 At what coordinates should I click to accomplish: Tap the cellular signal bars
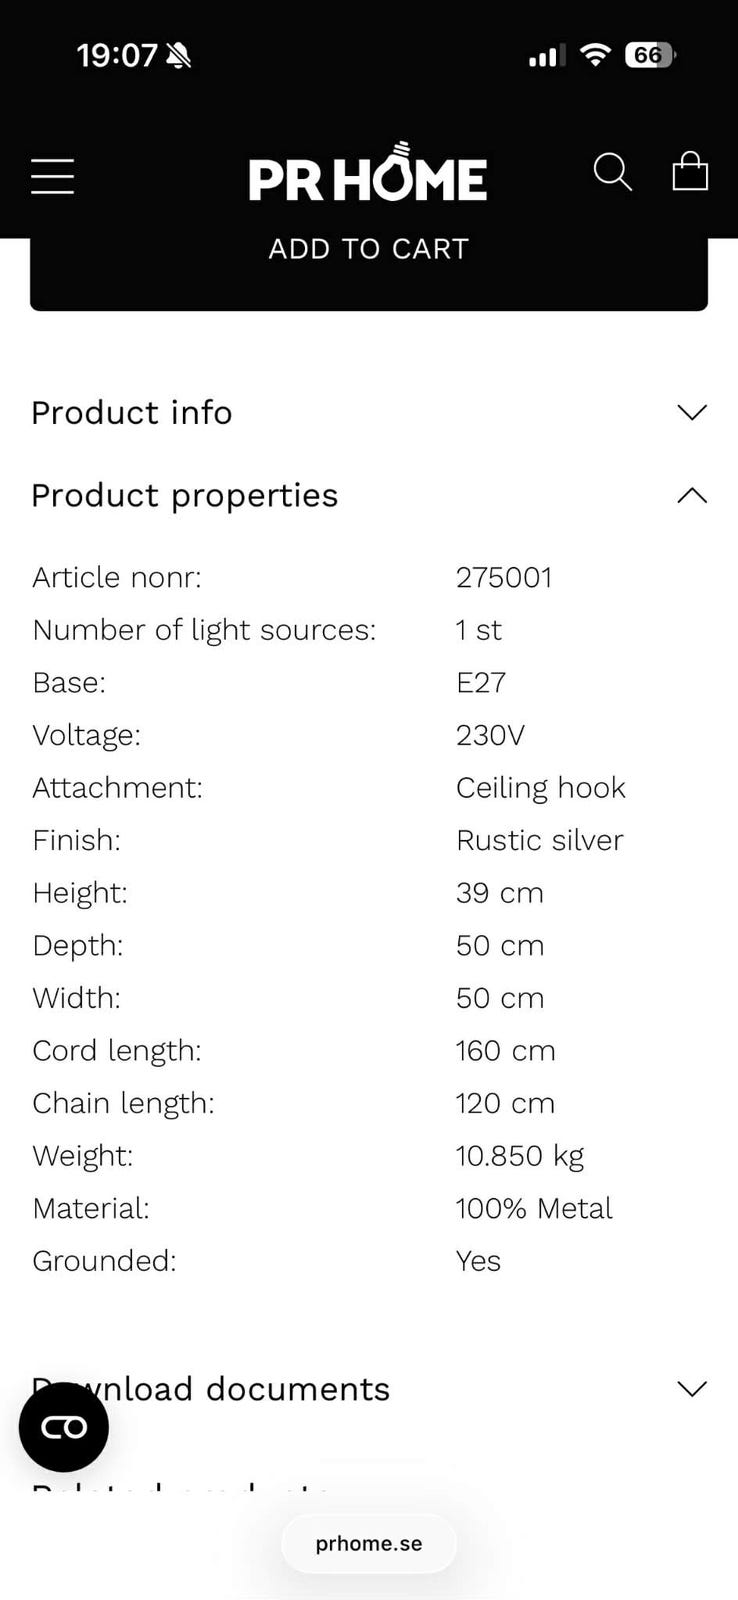(x=546, y=56)
